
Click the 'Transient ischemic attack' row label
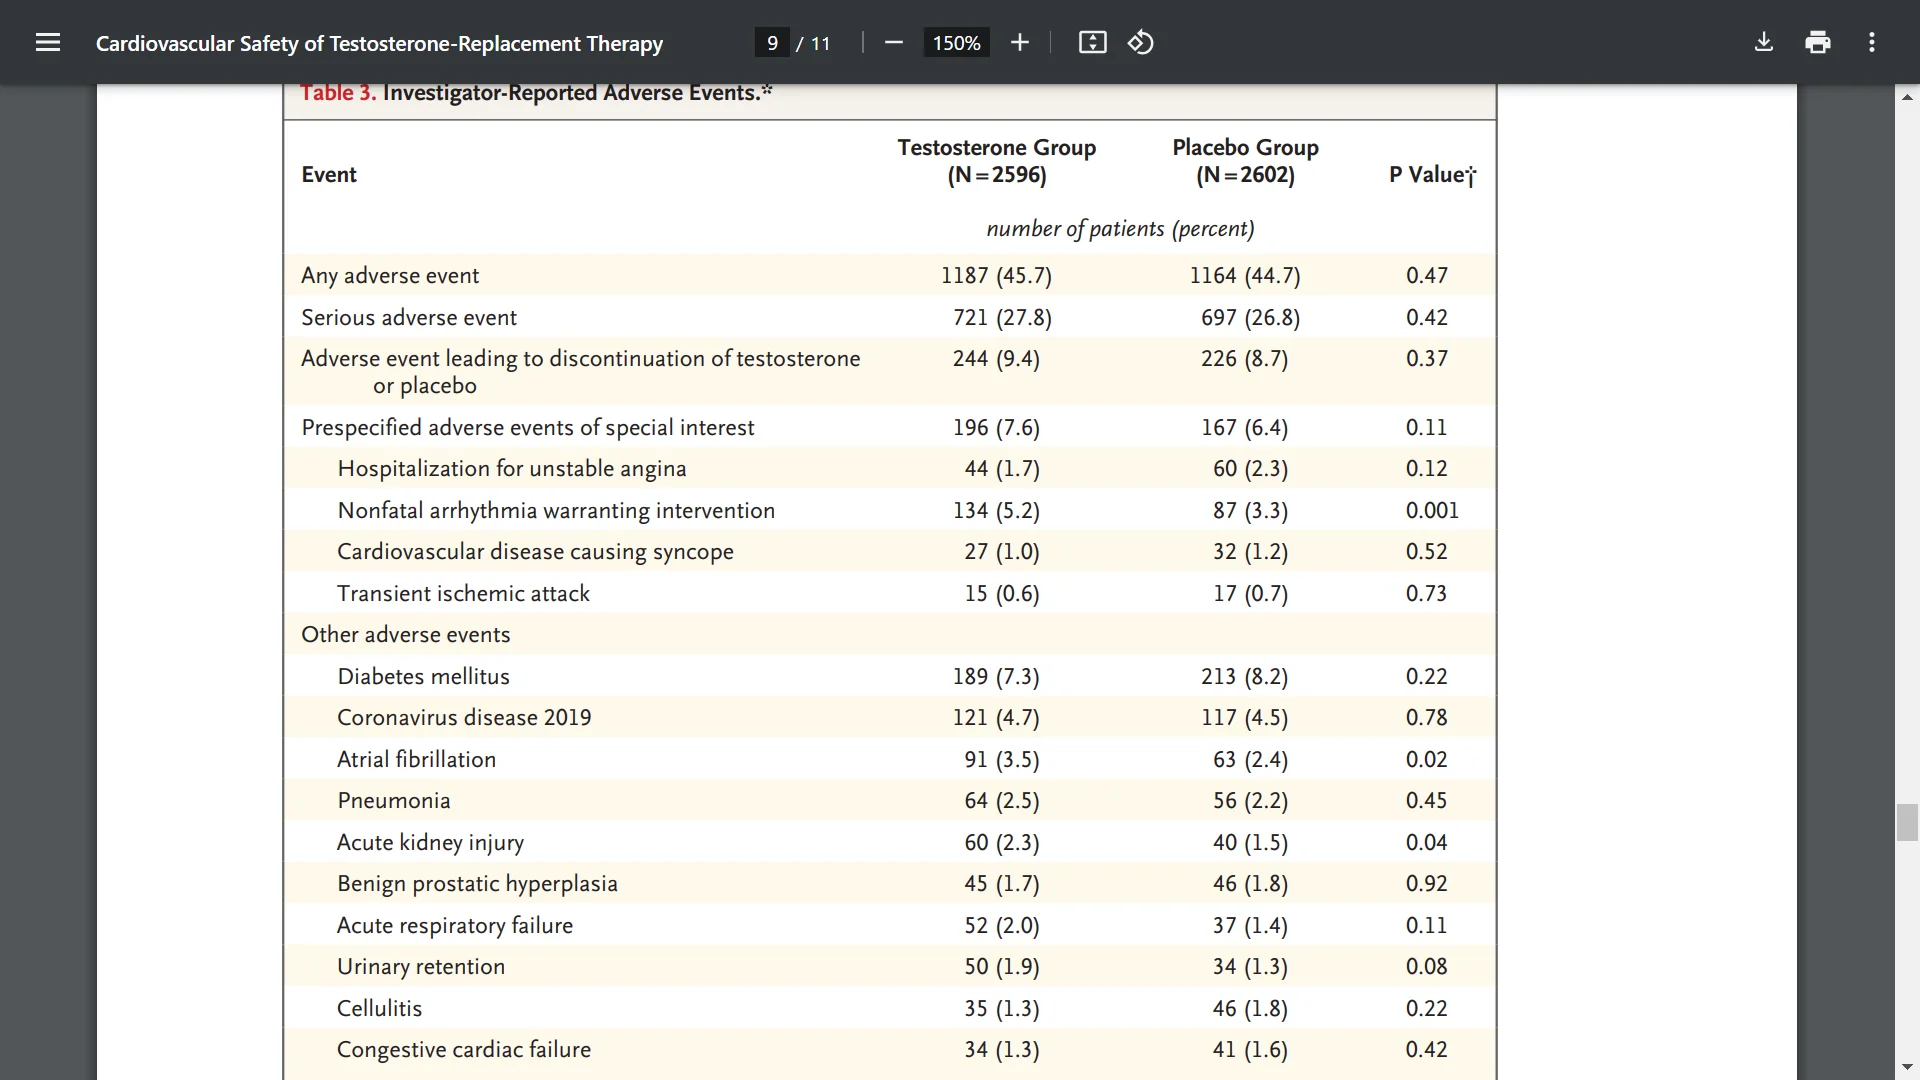[x=463, y=594]
